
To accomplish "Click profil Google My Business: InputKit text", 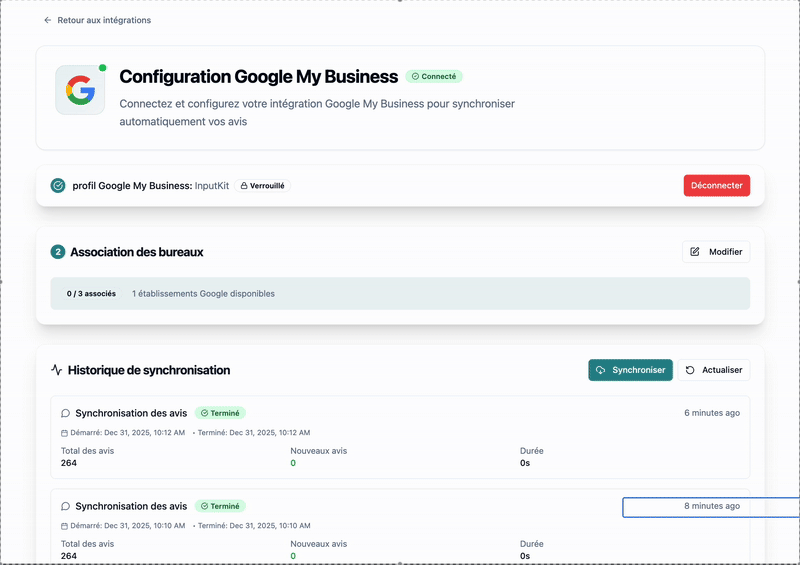I will click(x=151, y=186).
